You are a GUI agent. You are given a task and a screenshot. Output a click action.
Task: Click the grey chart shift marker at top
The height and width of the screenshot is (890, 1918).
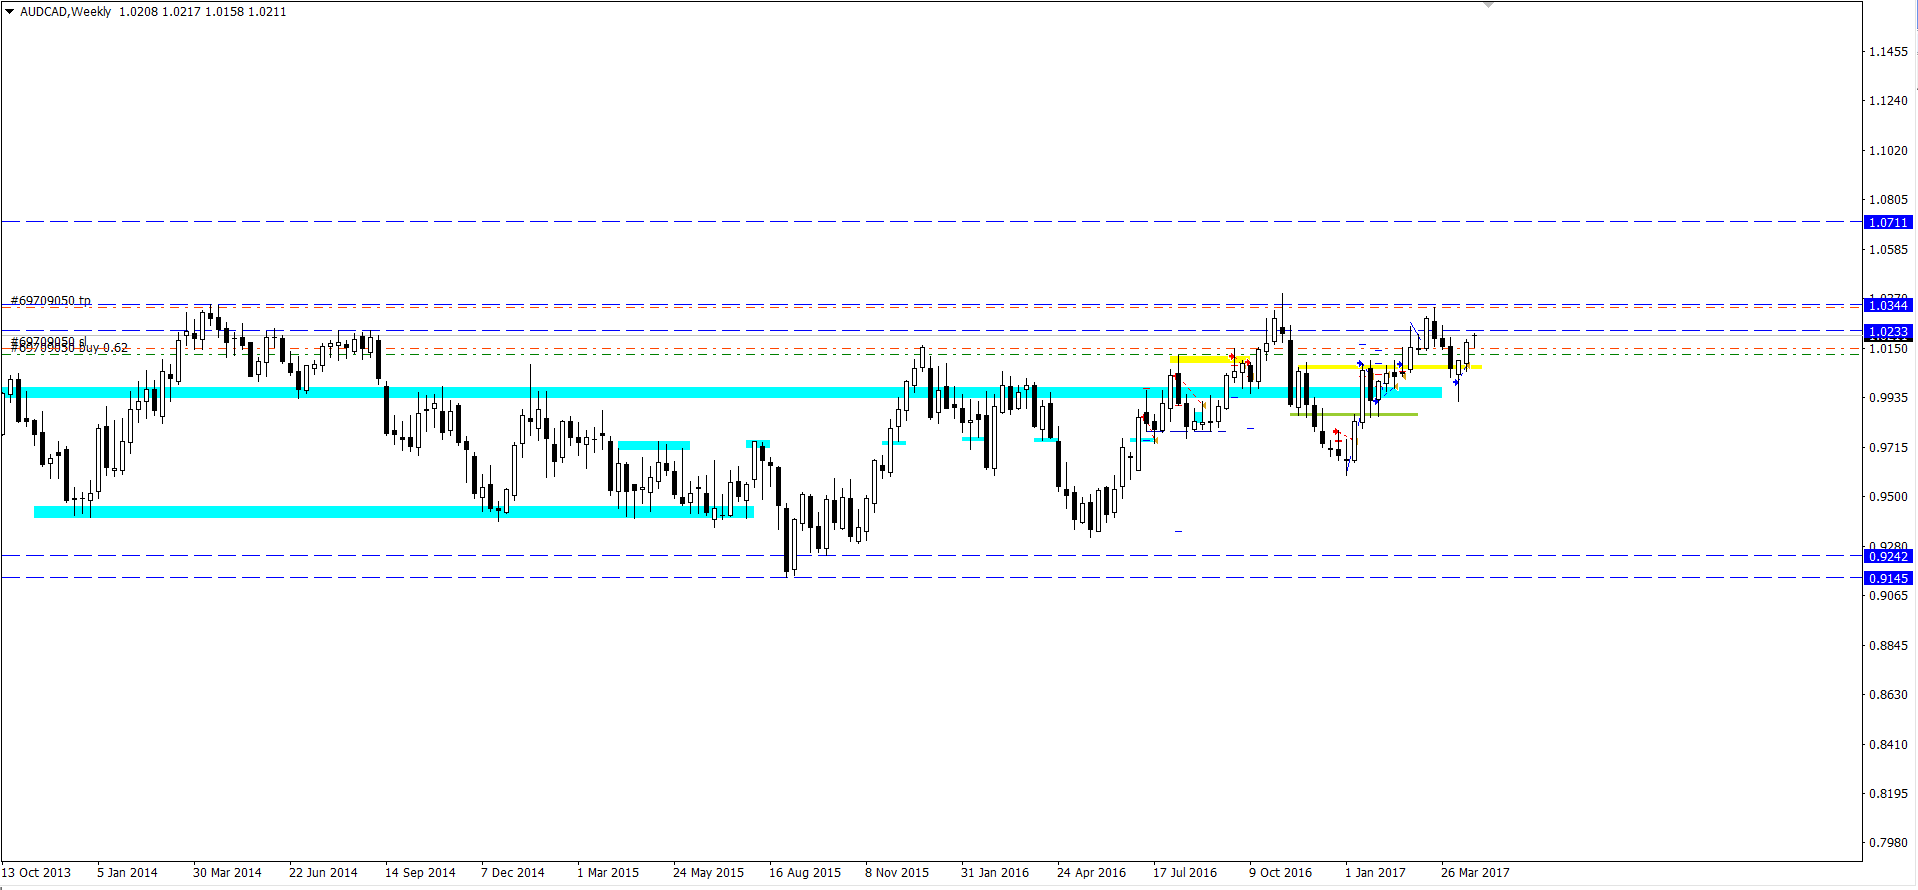pyautogui.click(x=1488, y=5)
